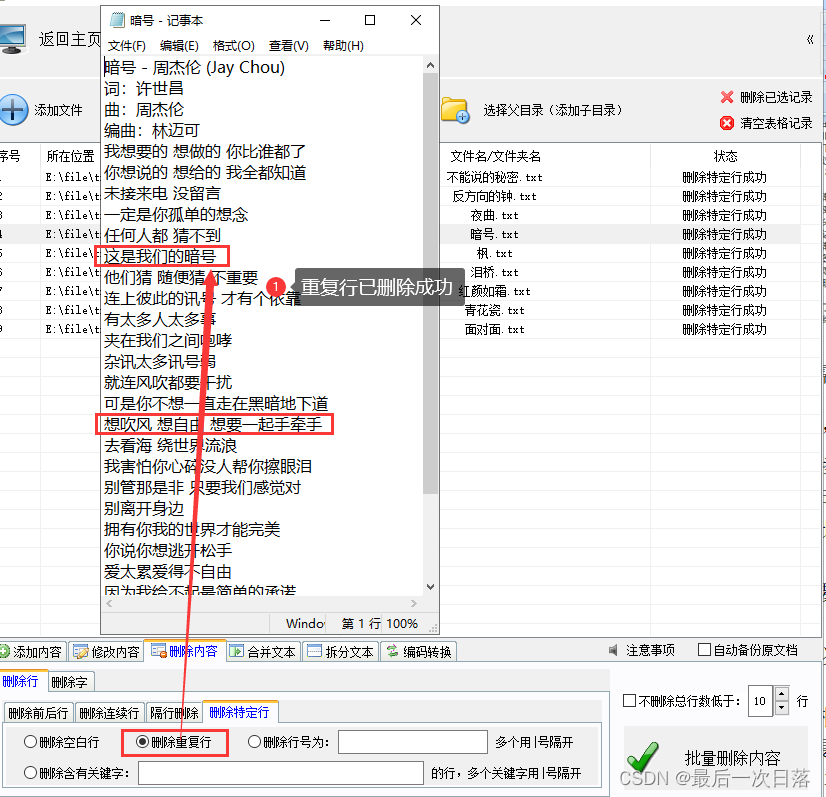Select the 青花瓷.txt row
Image resolution: width=826 pixels, height=797 pixels.
click(494, 310)
